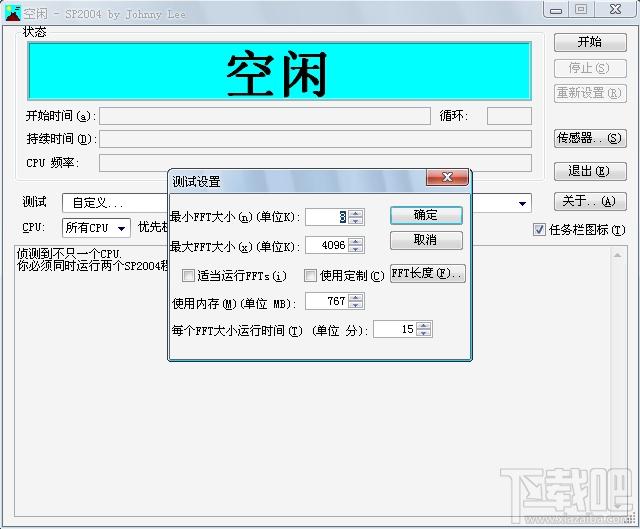This screenshot has height=529, width=640.
Task: Click the 测试设置 dialog title bar
Action: (297, 181)
